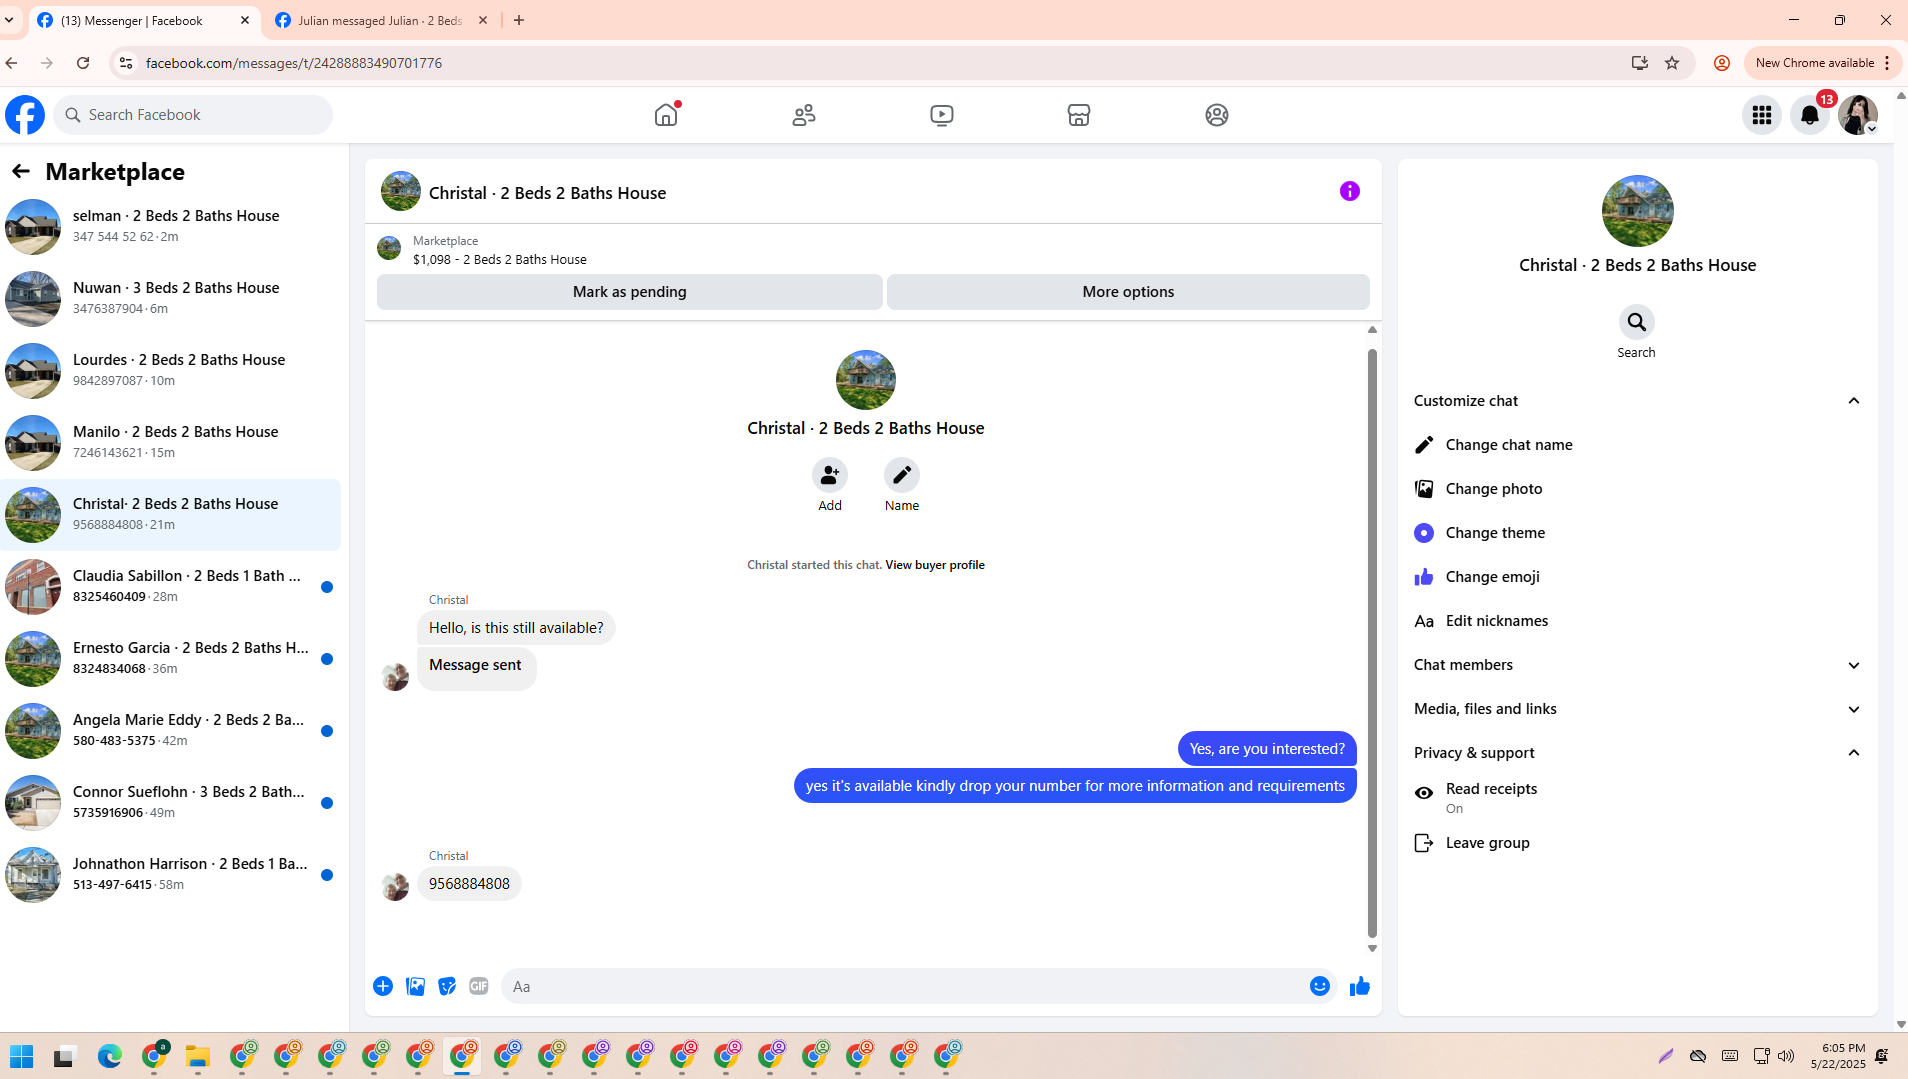
Task: Open the Video (Watch) icon in navigation
Action: click(x=941, y=115)
